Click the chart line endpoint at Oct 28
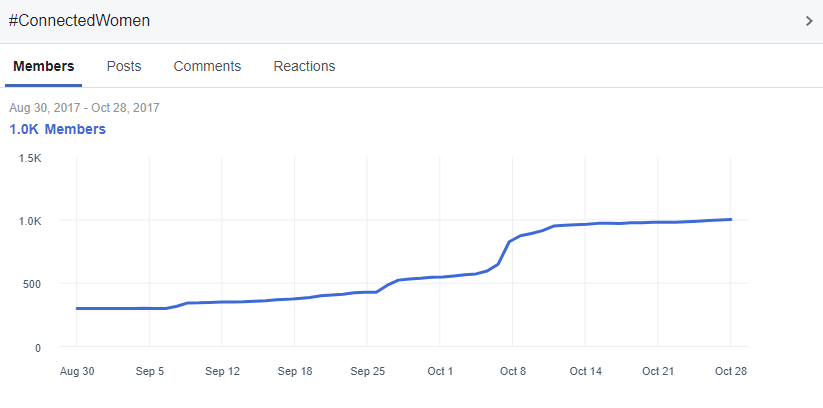This screenshot has width=823, height=408. 731,219
